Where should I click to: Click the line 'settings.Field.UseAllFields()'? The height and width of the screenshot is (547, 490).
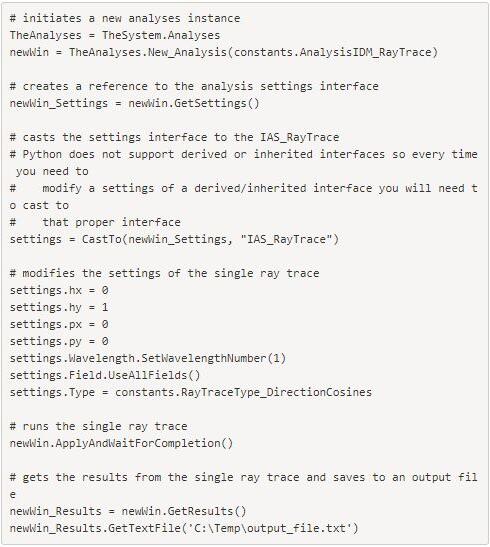click(x=105, y=375)
